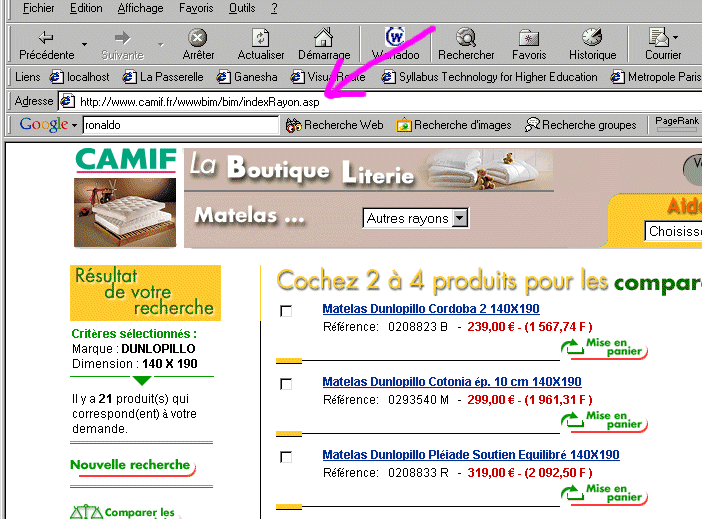702x519 pixels.
Task: Open the Suivante history dropdown arrow
Action: tap(161, 44)
